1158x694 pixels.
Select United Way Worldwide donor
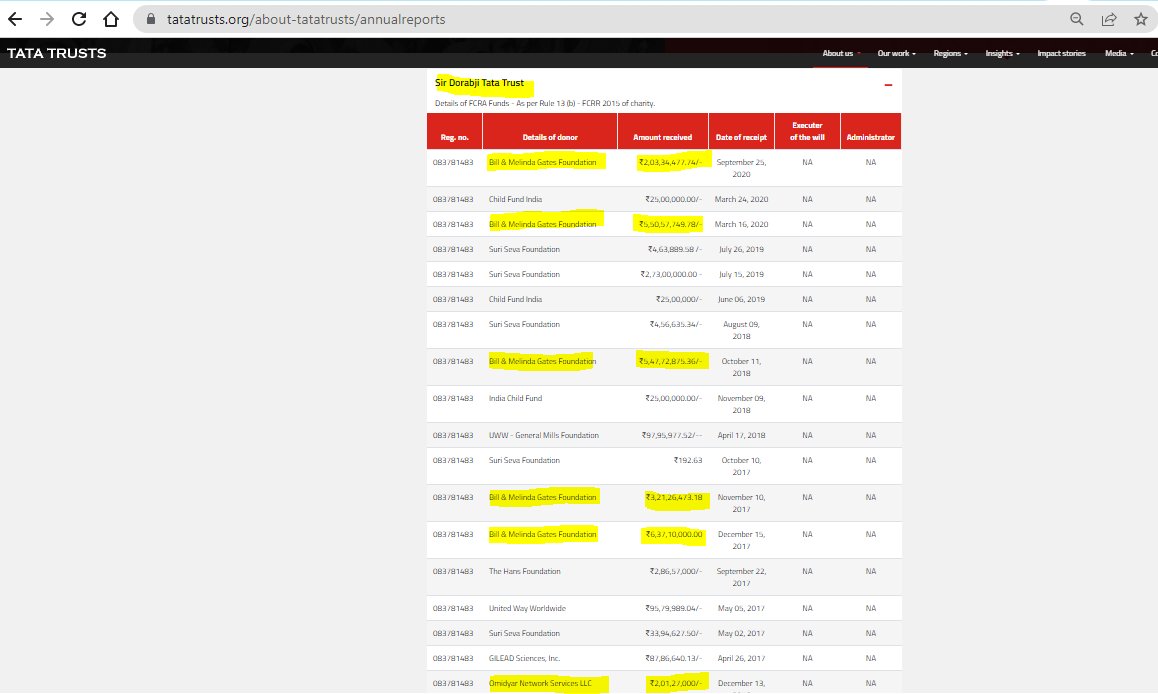coord(527,608)
